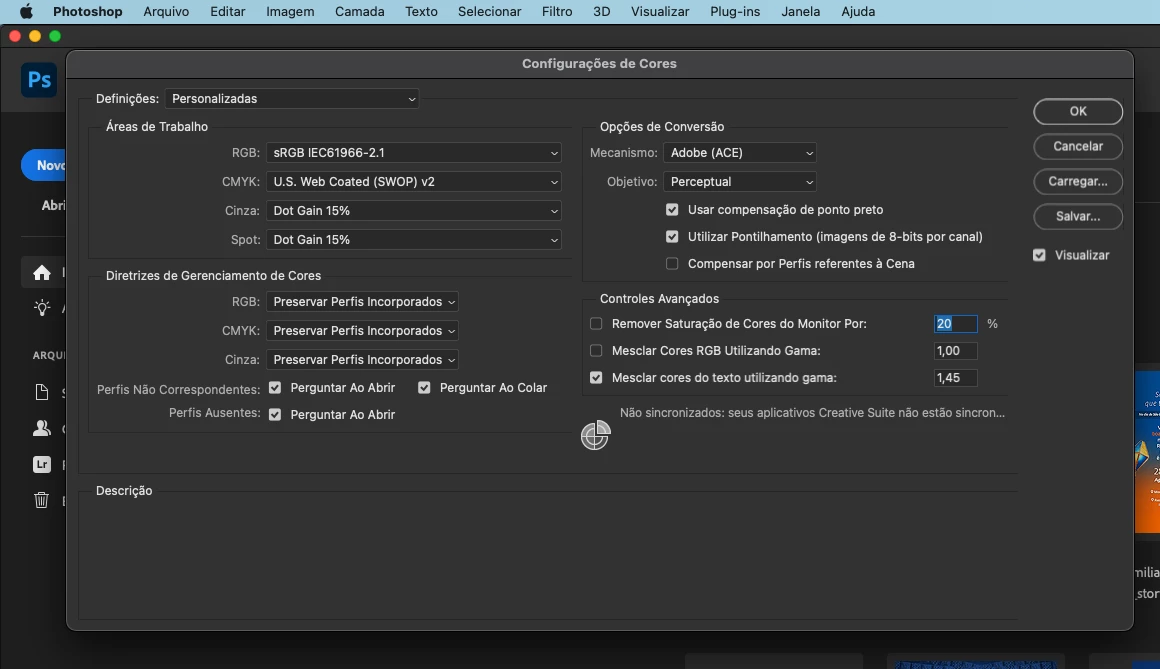Viewport: 1160px width, 669px height.
Task: Open CMYK policy Preservar Perfis Incorporados dropdown
Action: pos(362,331)
